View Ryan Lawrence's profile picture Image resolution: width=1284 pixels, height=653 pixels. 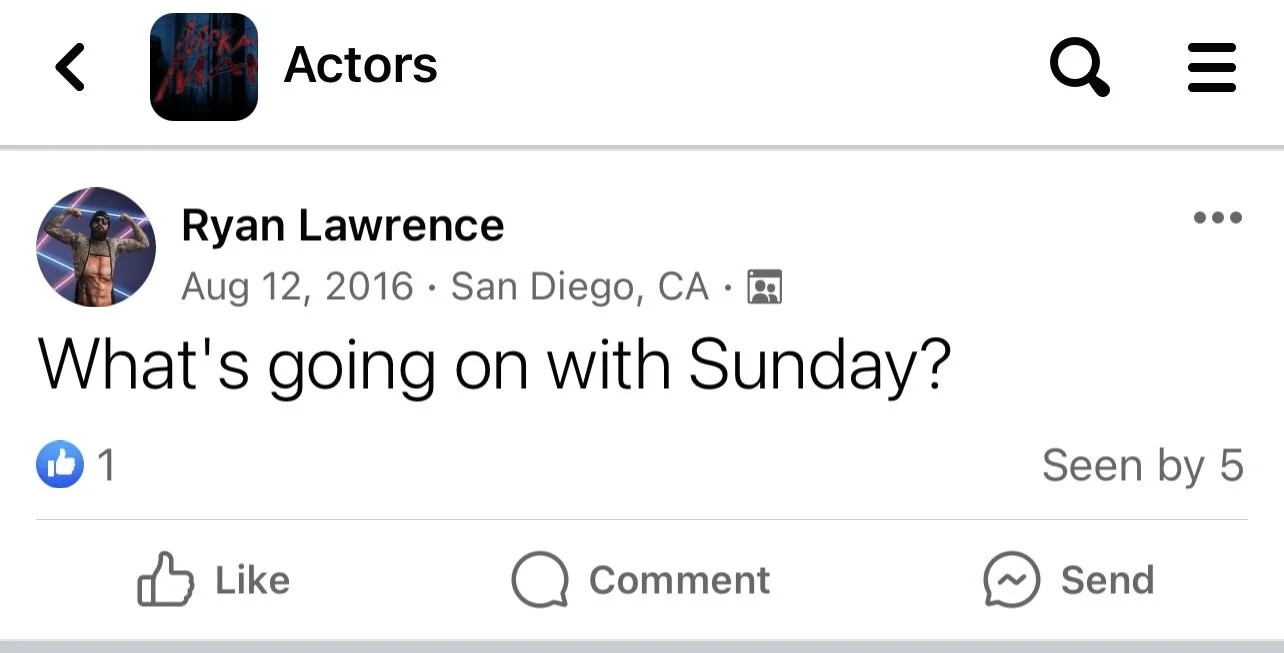[96, 246]
